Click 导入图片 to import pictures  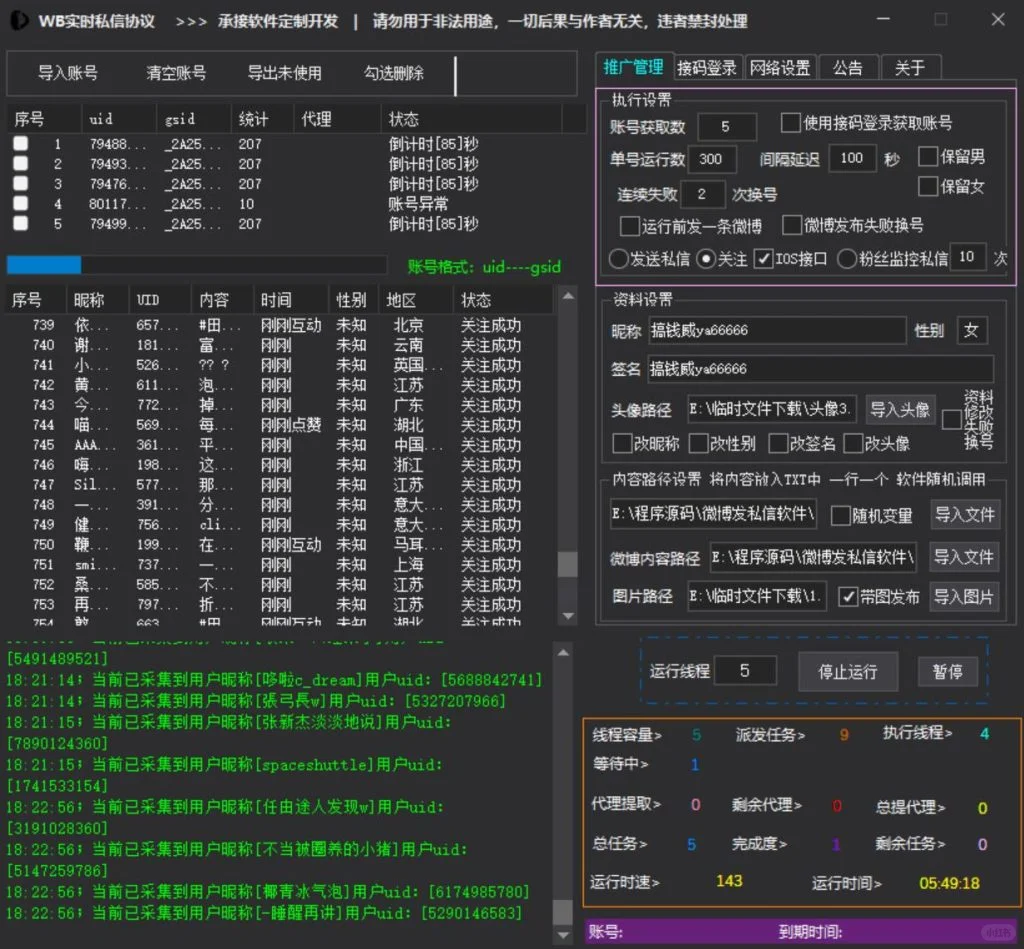[x=964, y=597]
